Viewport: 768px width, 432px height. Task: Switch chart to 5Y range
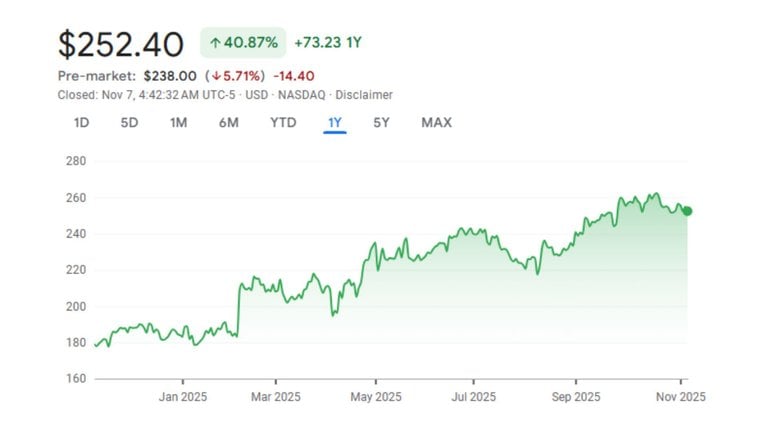[x=381, y=123]
